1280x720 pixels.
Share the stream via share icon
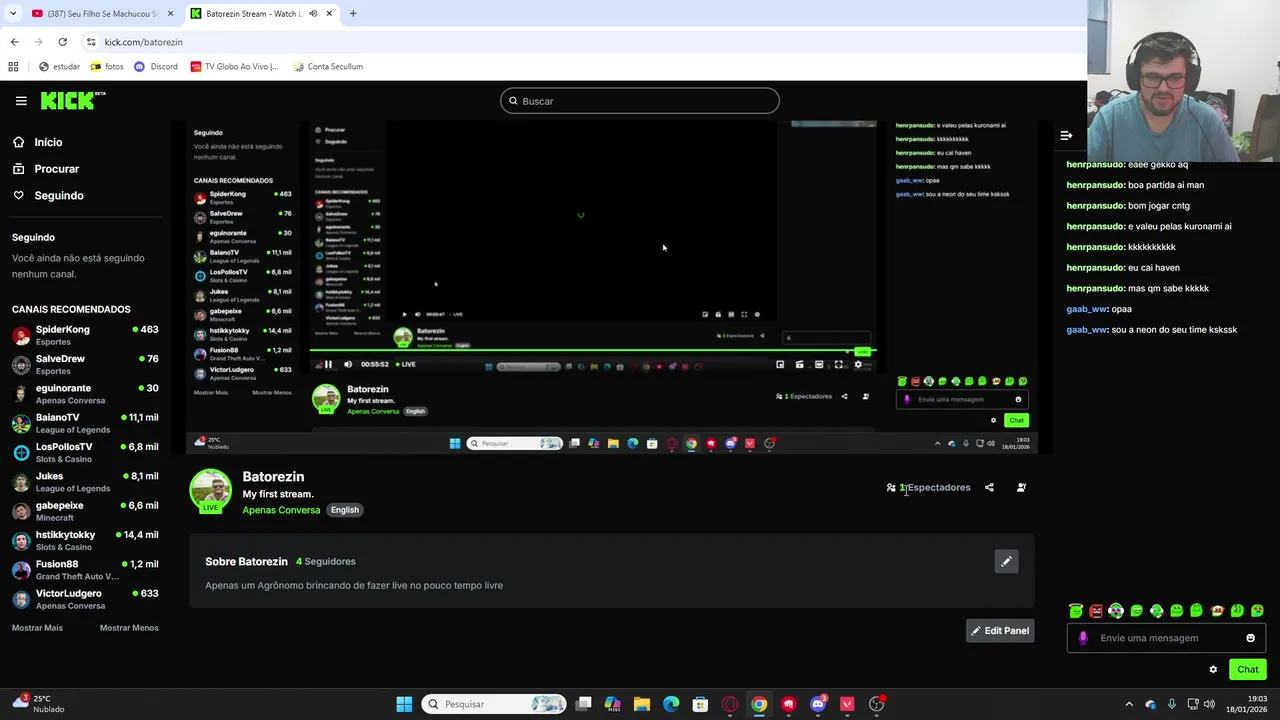pos(989,488)
